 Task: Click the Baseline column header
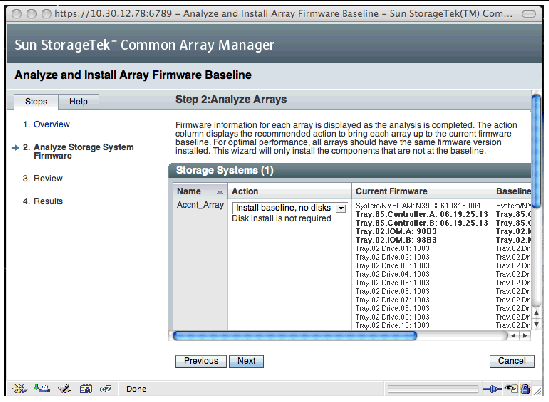tap(513, 191)
